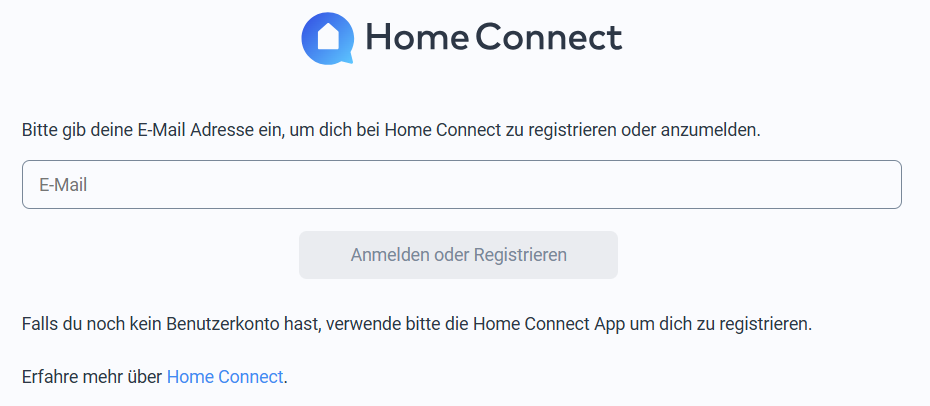Click the white house shape inside the logo
This screenshot has height=406, width=930.
[328, 38]
